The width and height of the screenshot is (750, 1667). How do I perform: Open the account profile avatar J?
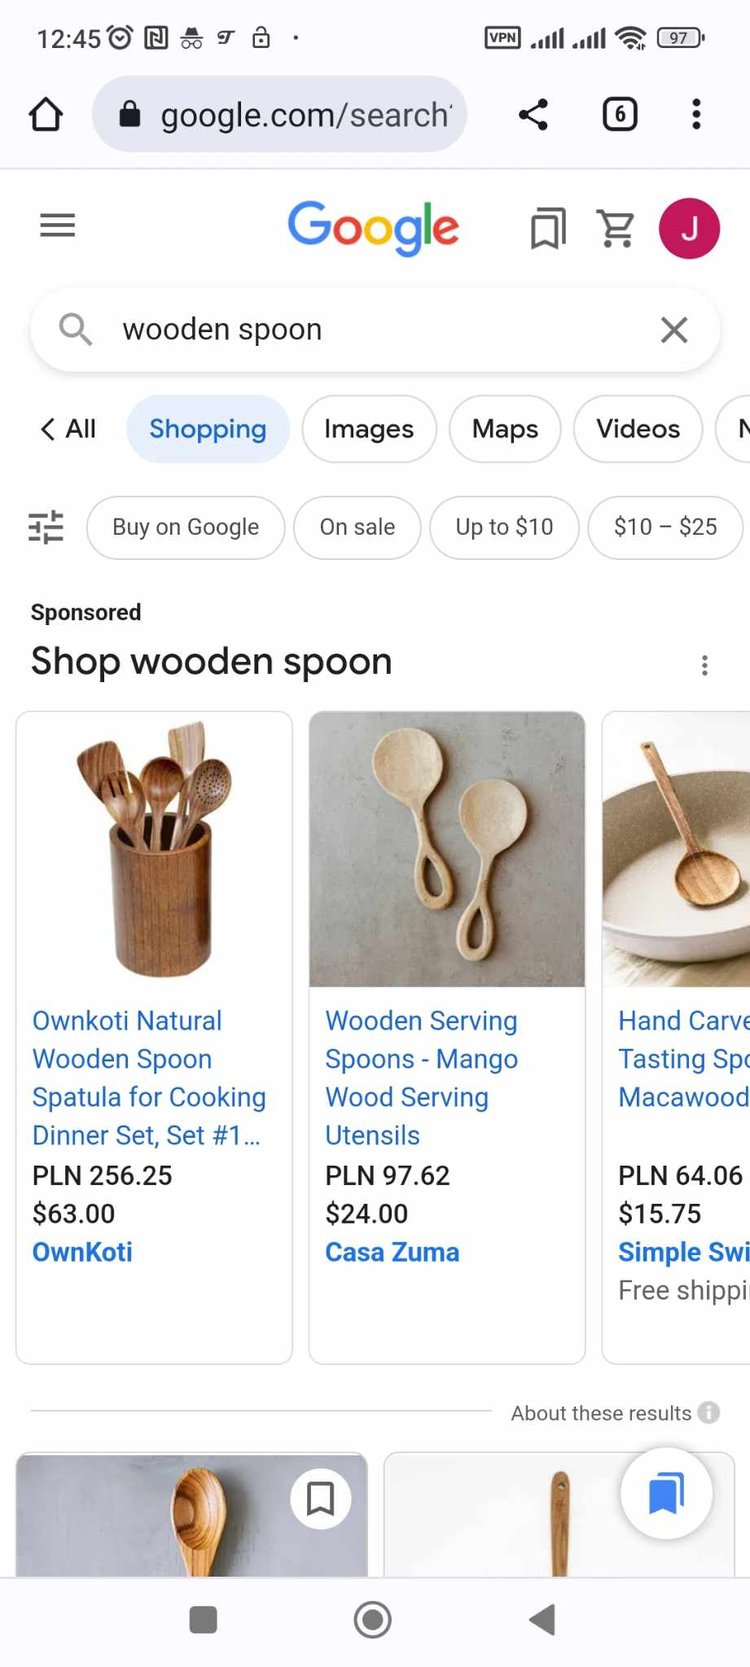click(x=689, y=229)
